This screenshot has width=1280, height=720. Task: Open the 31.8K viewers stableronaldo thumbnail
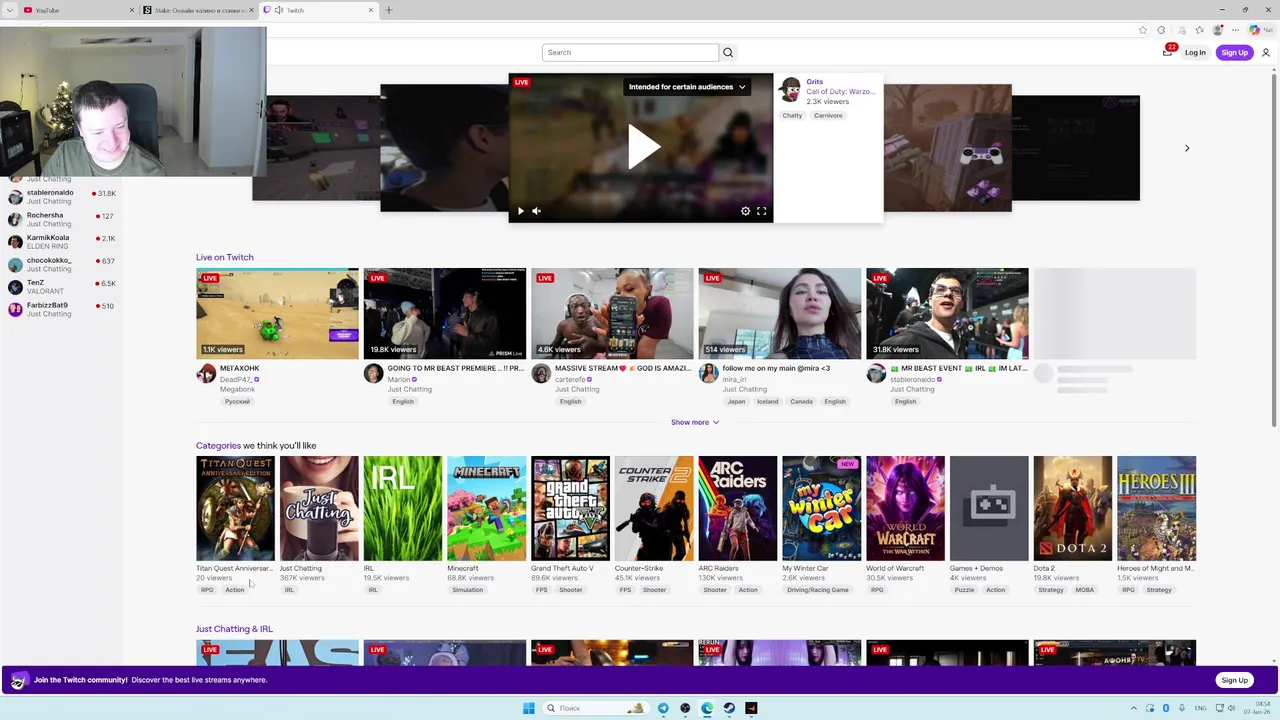pyautogui.click(x=947, y=313)
